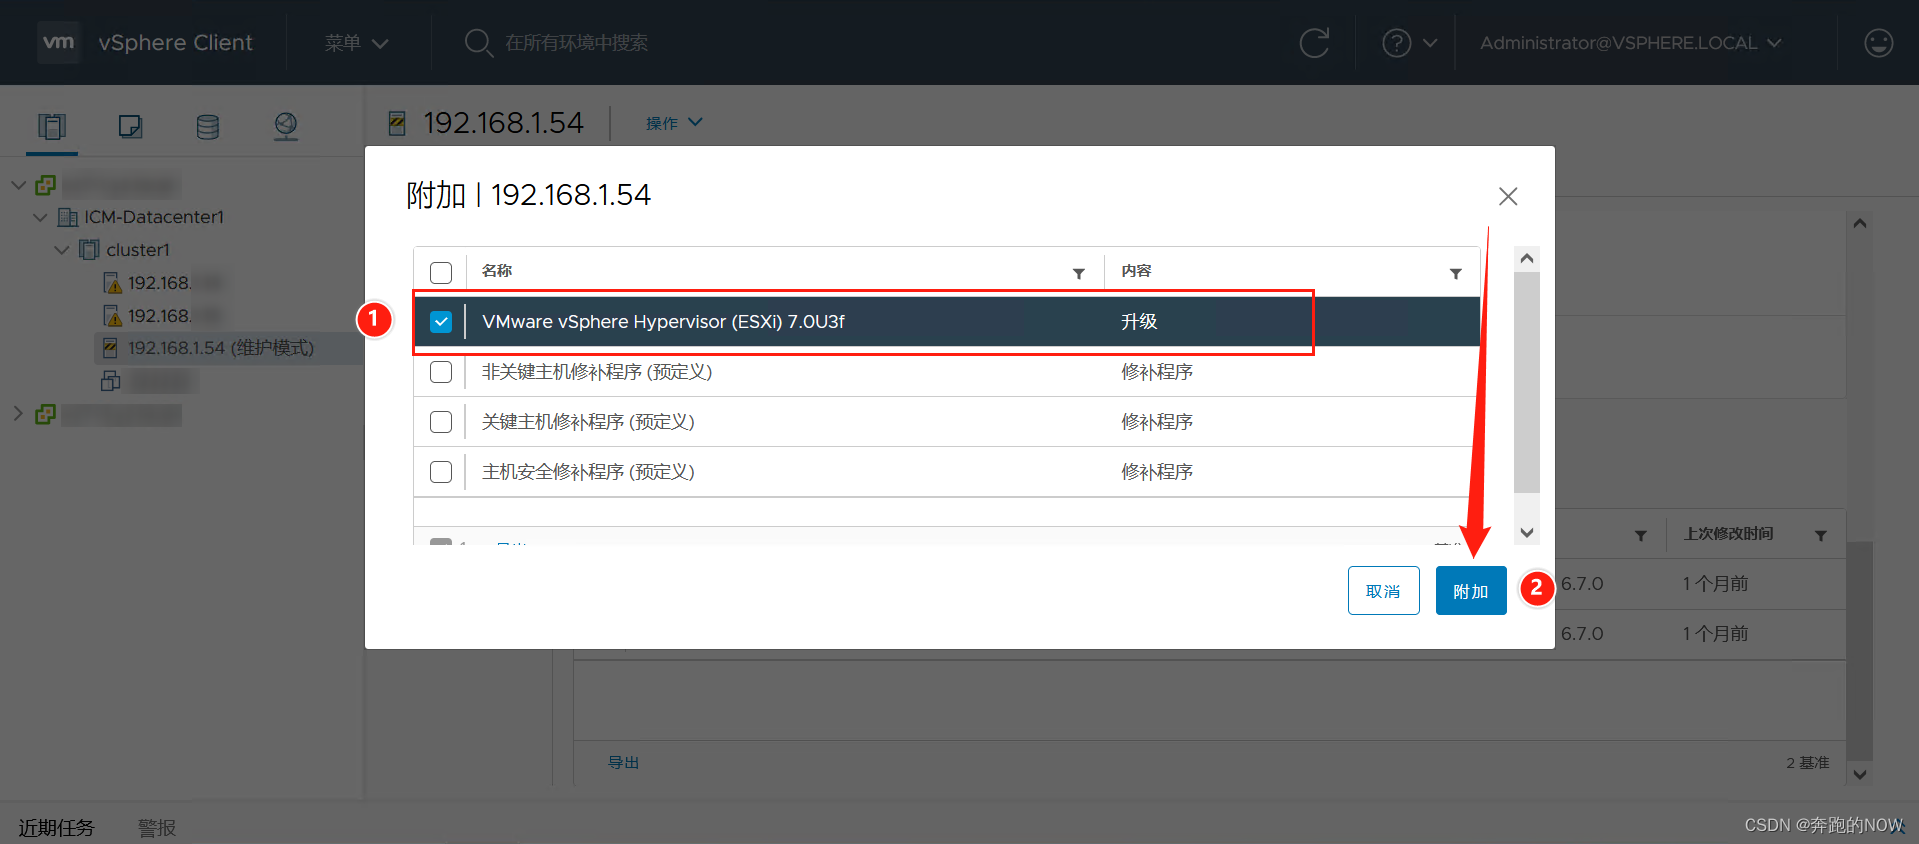The width and height of the screenshot is (1919, 844).
Task: Click the background page scroll-down arrow
Action: click(x=1860, y=774)
